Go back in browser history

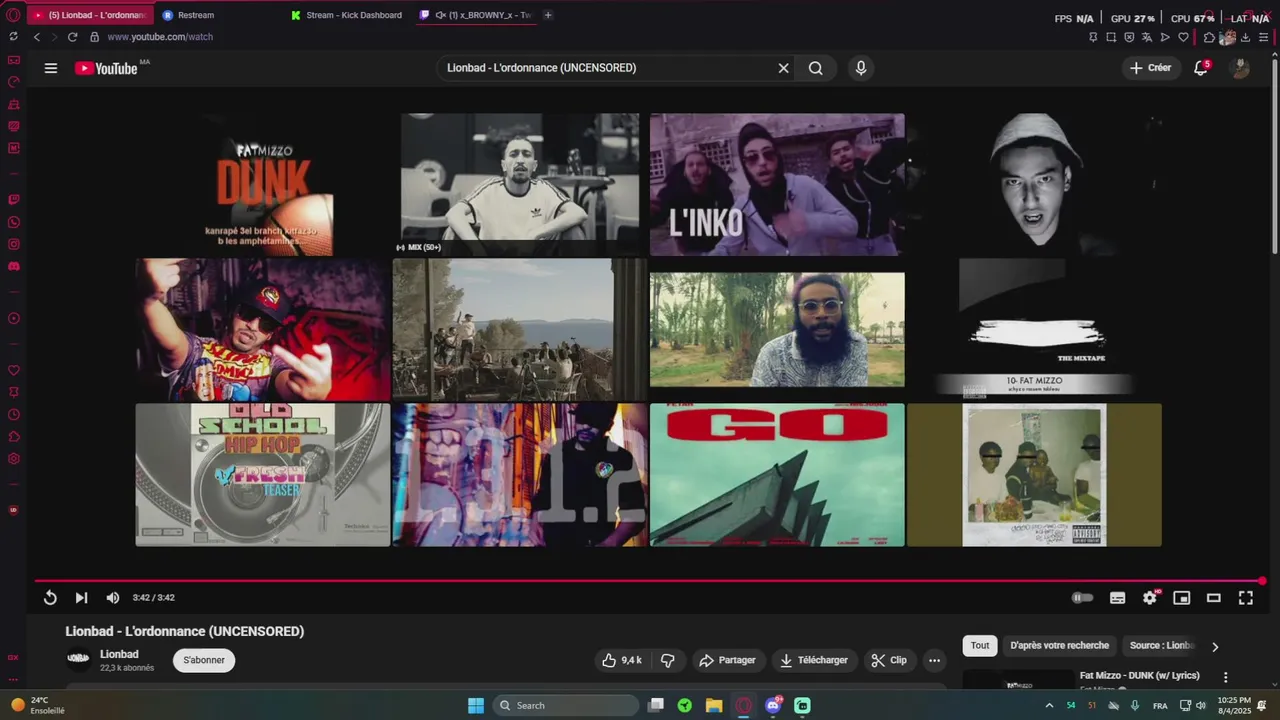[x=37, y=37]
